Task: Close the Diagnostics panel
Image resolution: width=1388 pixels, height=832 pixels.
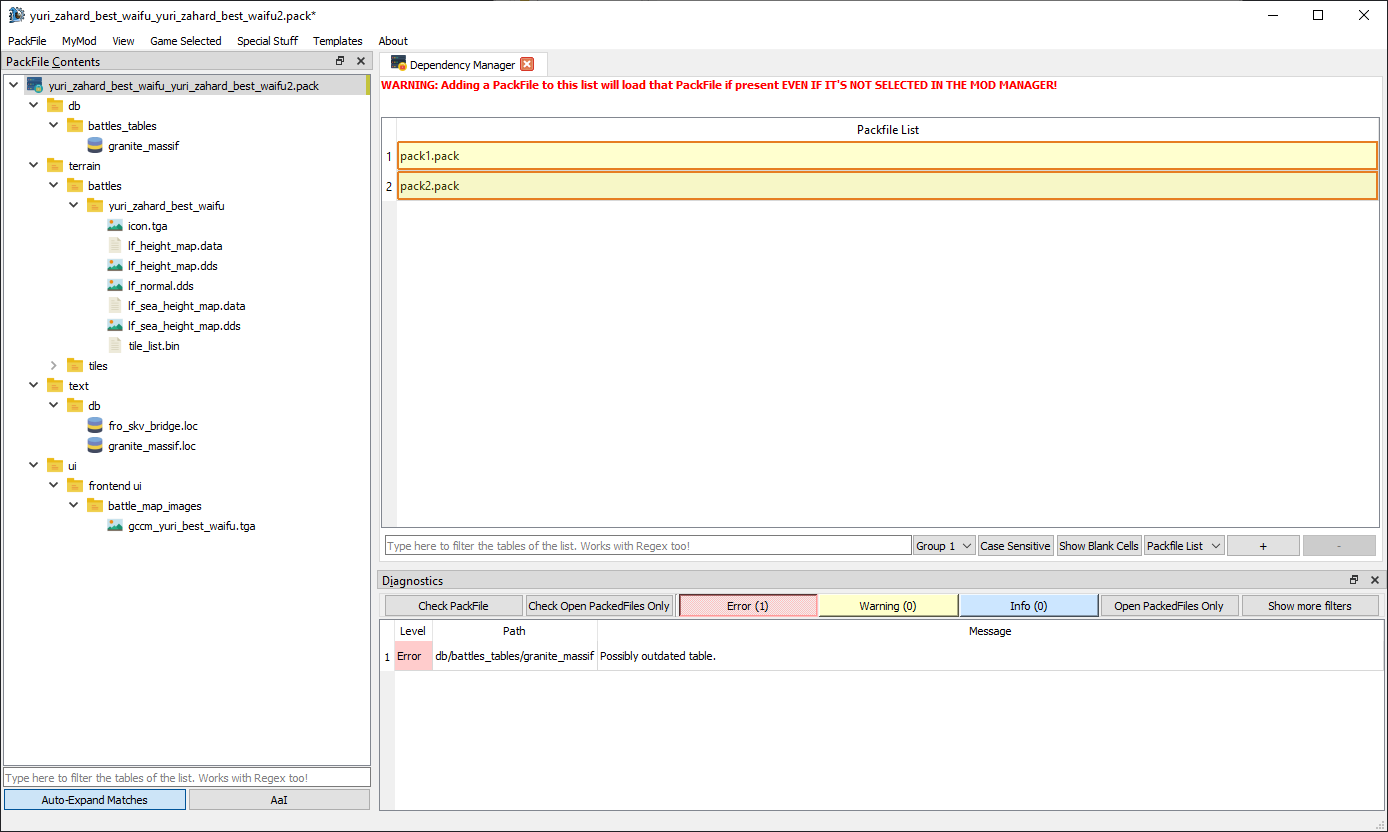Action: (1374, 580)
